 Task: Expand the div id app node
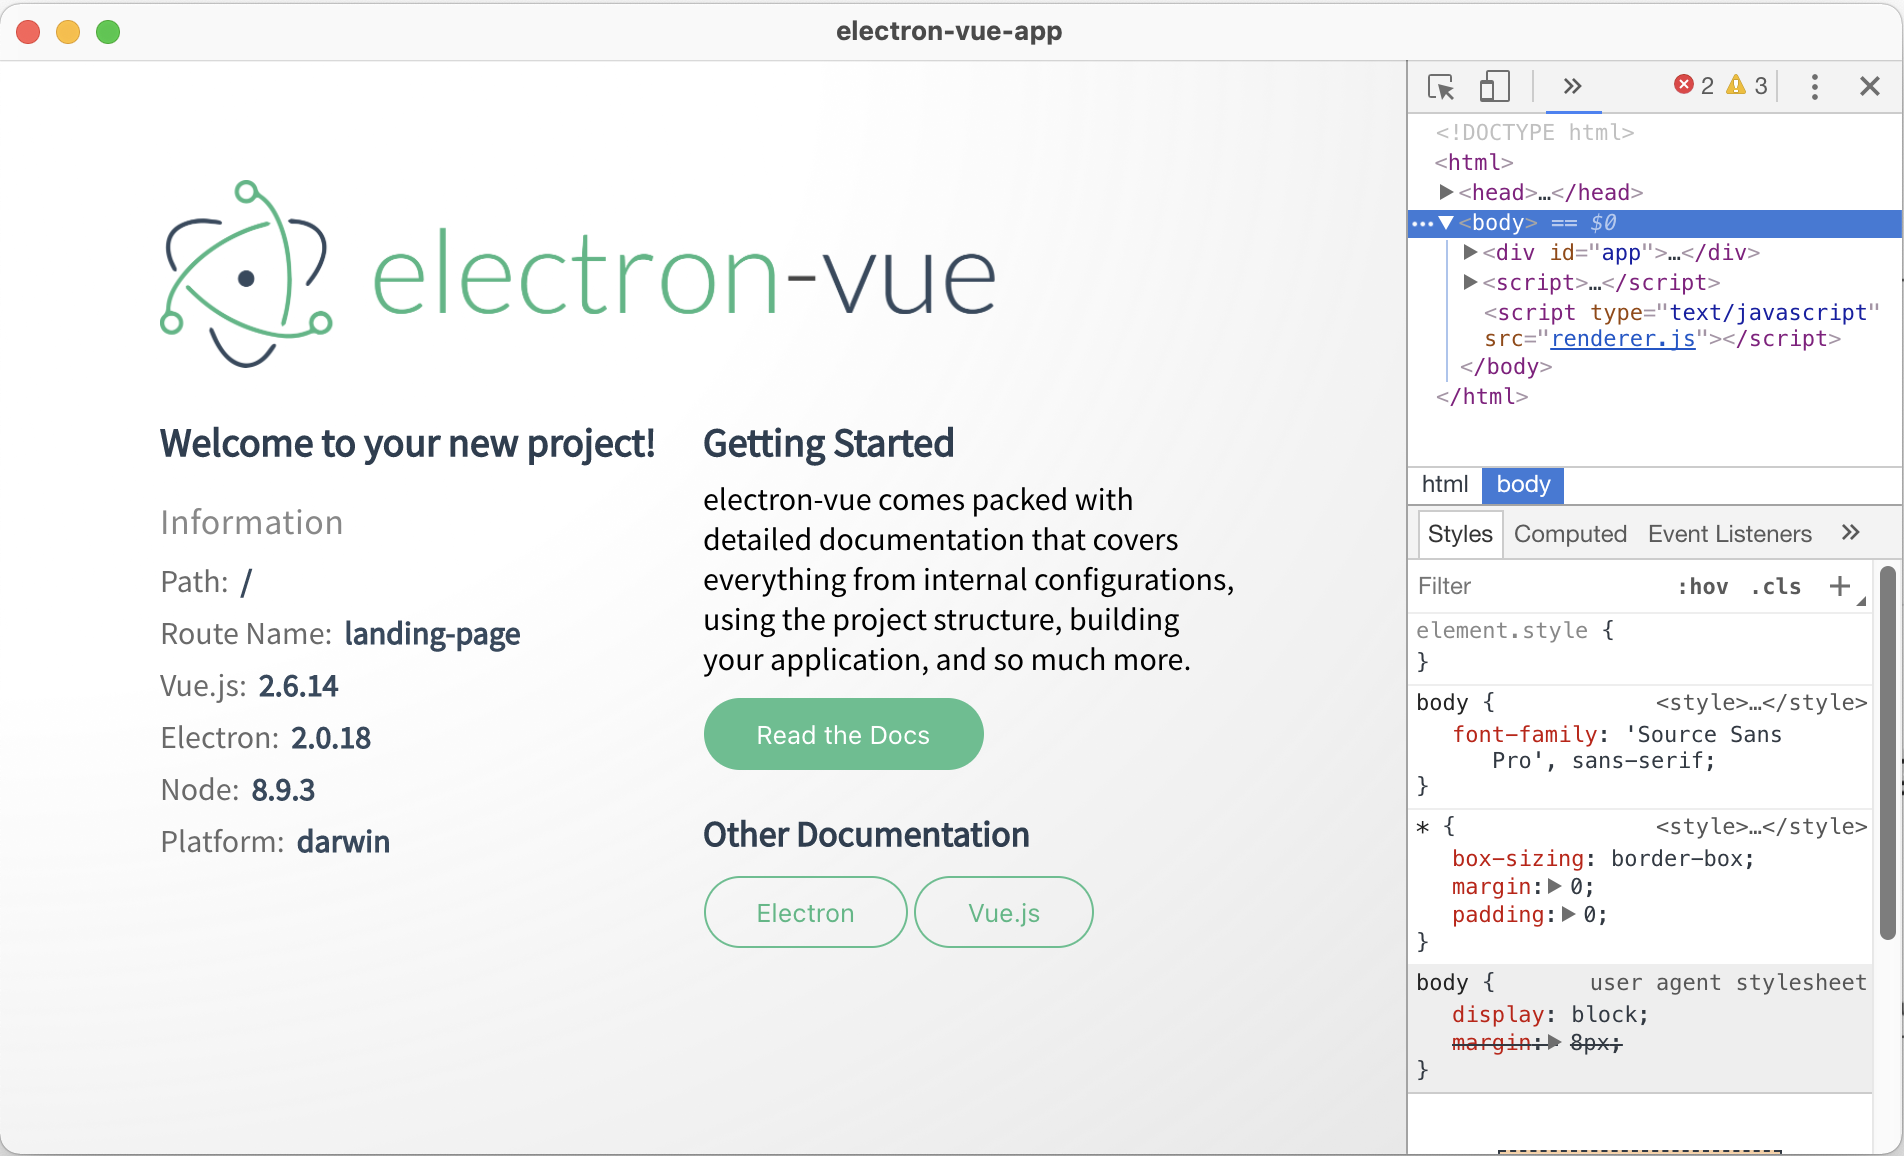tap(1470, 252)
